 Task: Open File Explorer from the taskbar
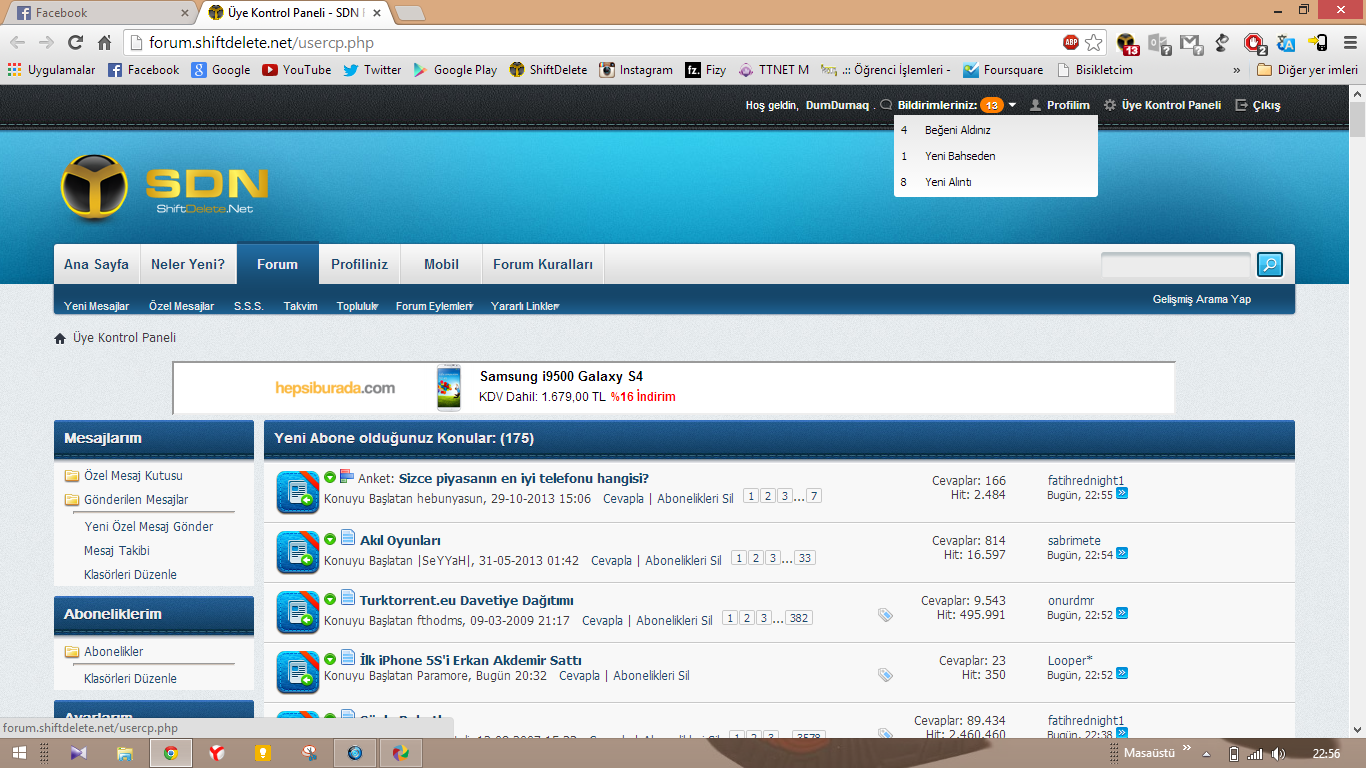pos(125,753)
